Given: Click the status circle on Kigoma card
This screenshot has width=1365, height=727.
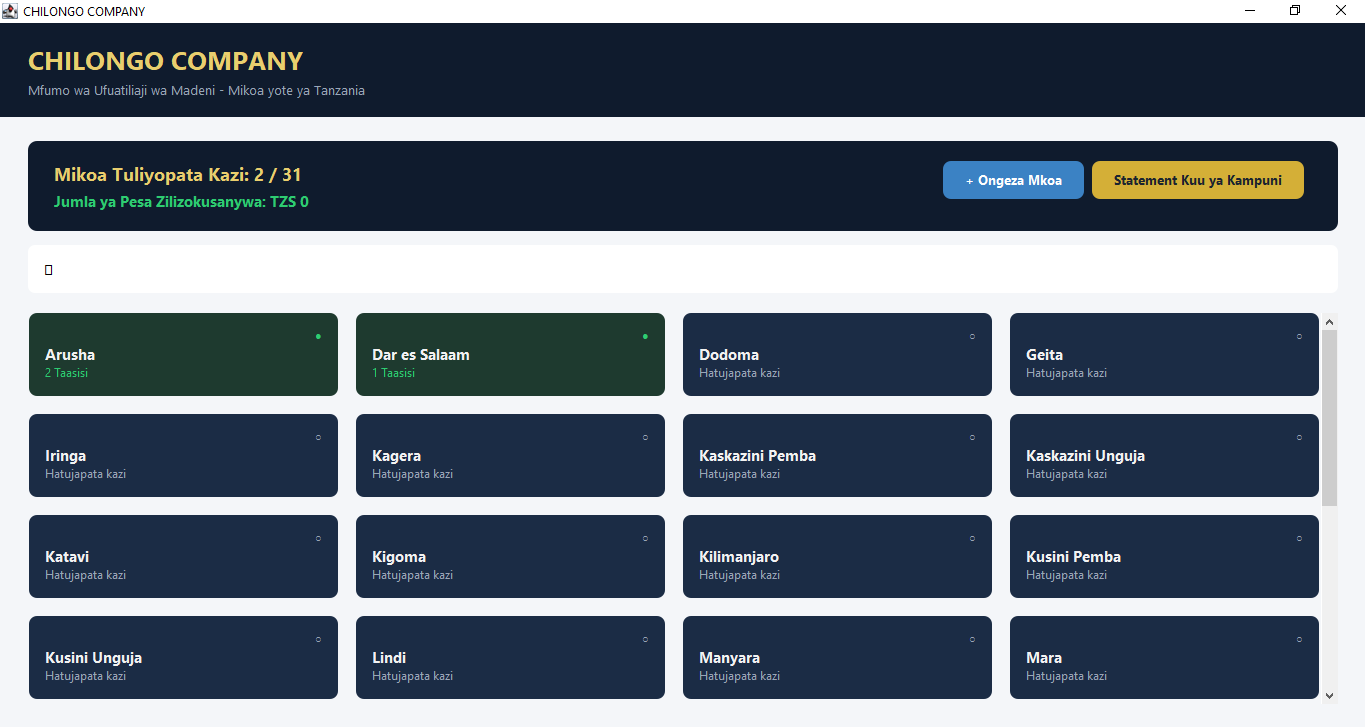Looking at the screenshot, I should [645, 538].
